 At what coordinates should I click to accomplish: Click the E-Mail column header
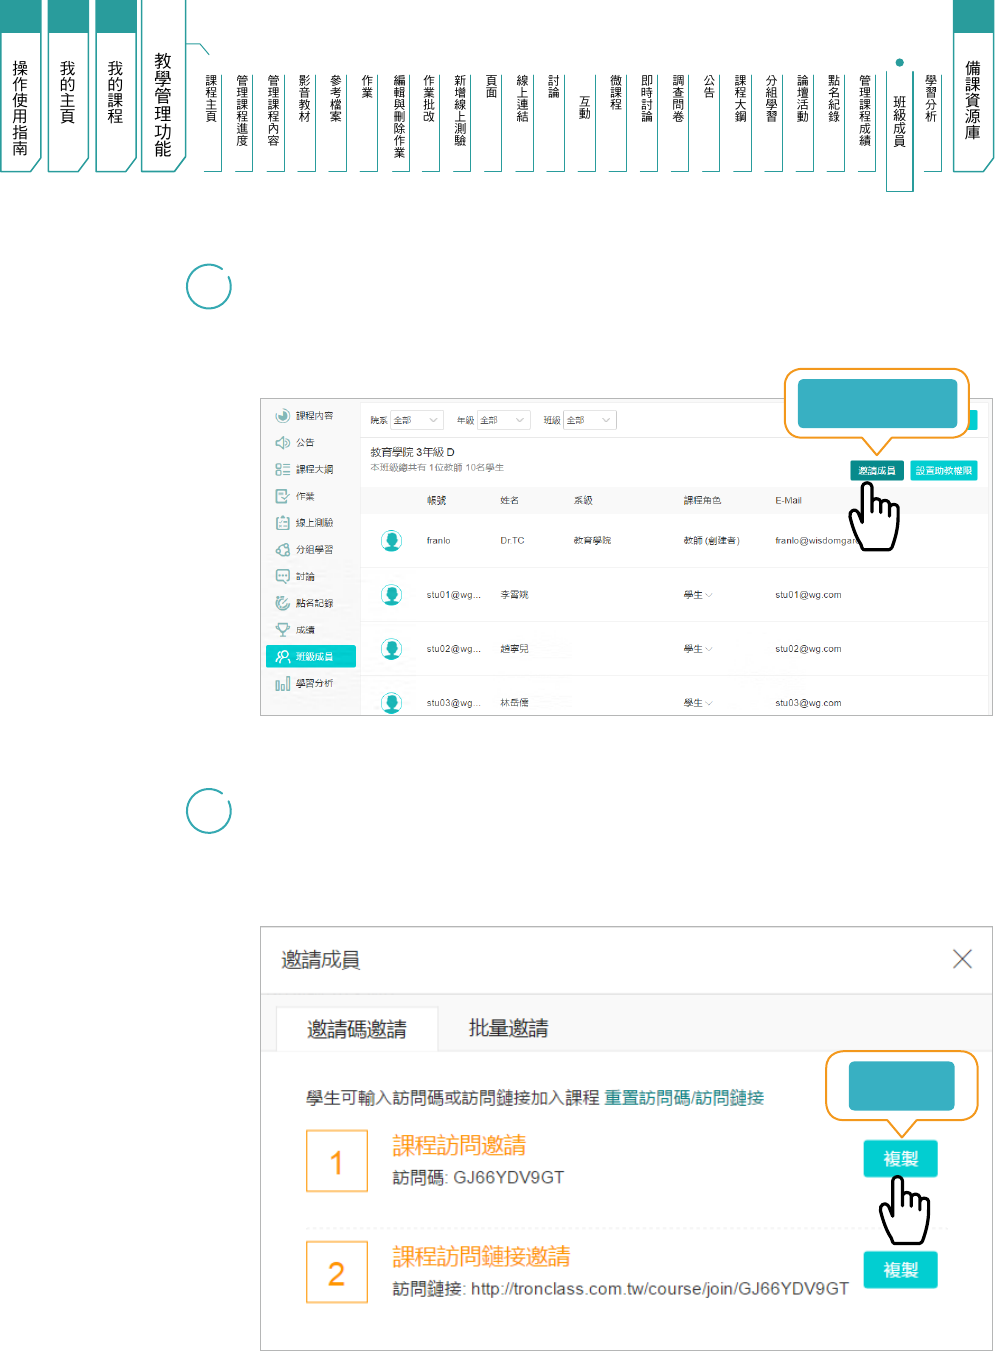pos(788,500)
